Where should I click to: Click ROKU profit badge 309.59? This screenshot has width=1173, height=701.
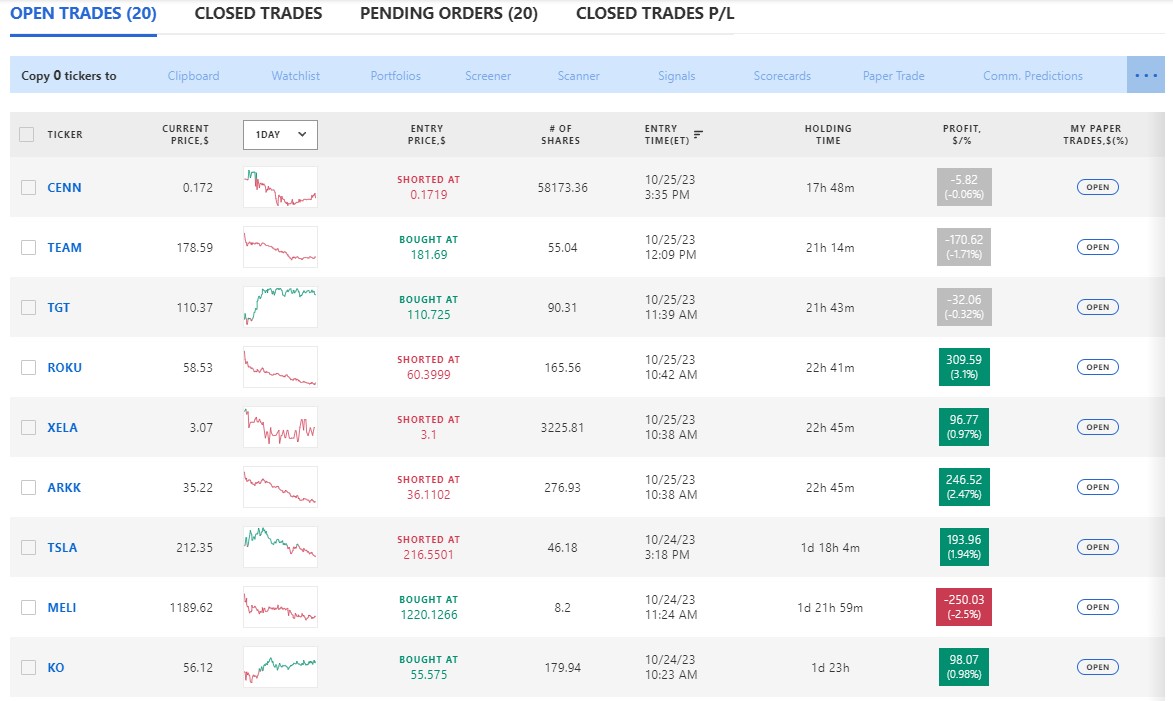(964, 367)
